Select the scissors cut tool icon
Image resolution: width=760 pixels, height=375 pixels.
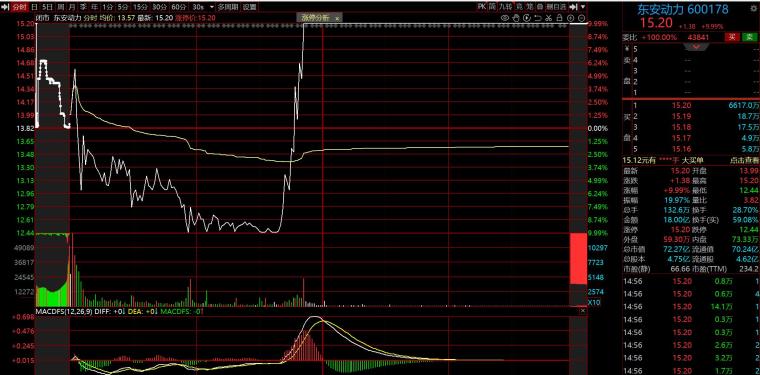pos(549,18)
